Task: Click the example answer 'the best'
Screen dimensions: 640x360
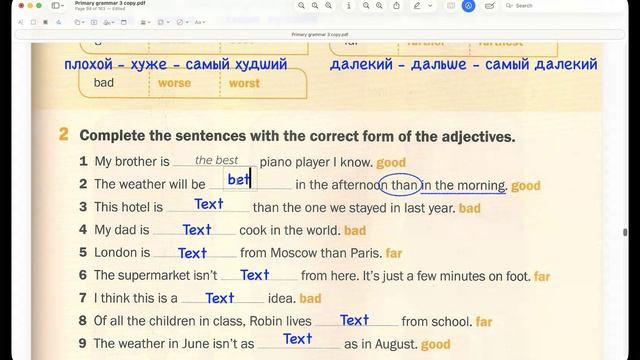Action: coord(216,160)
